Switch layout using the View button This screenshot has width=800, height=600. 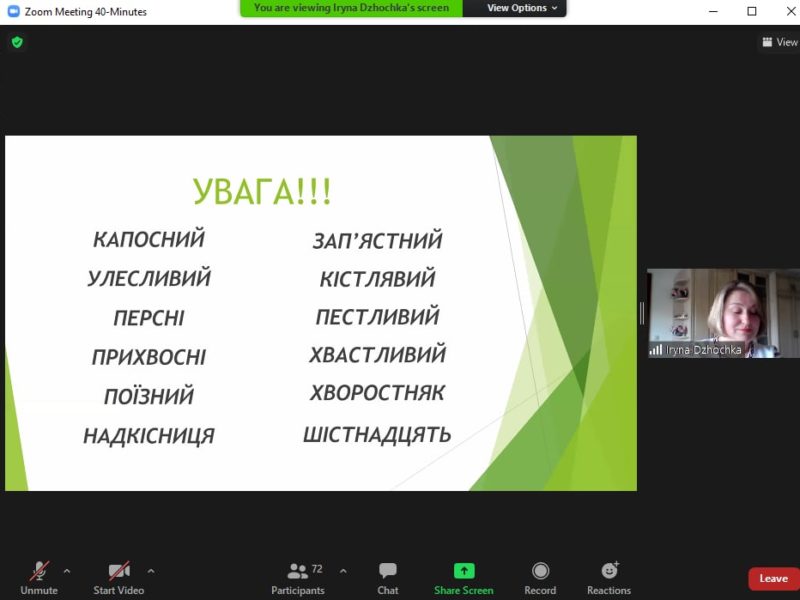[x=779, y=42]
